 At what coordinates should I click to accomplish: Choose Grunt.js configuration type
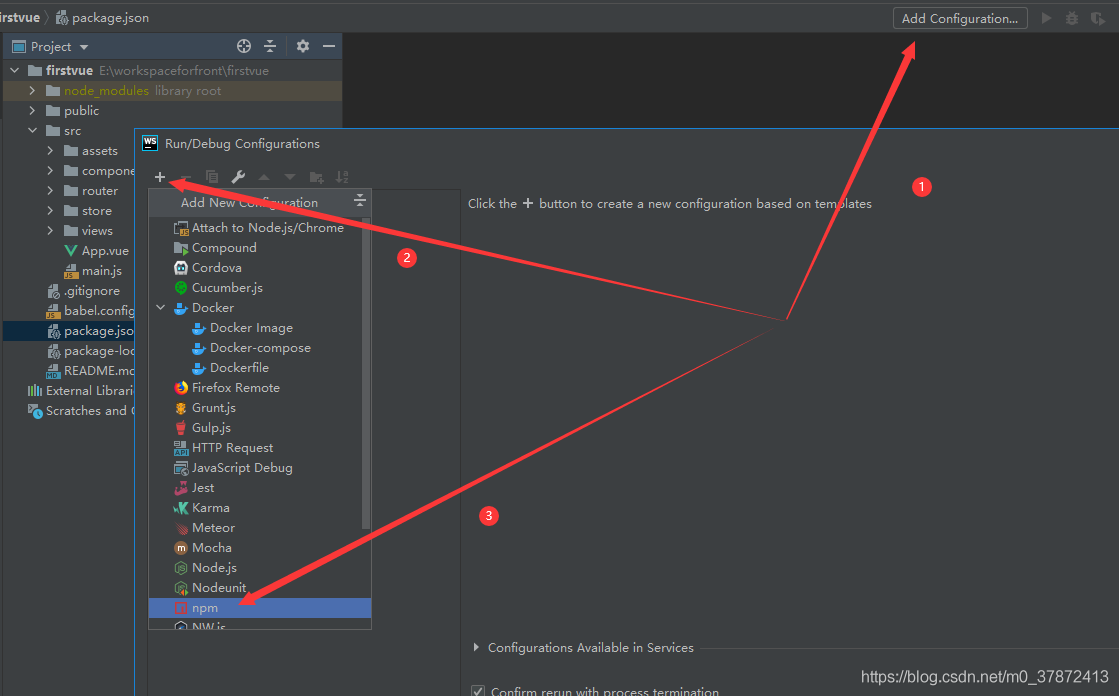tap(260, 408)
